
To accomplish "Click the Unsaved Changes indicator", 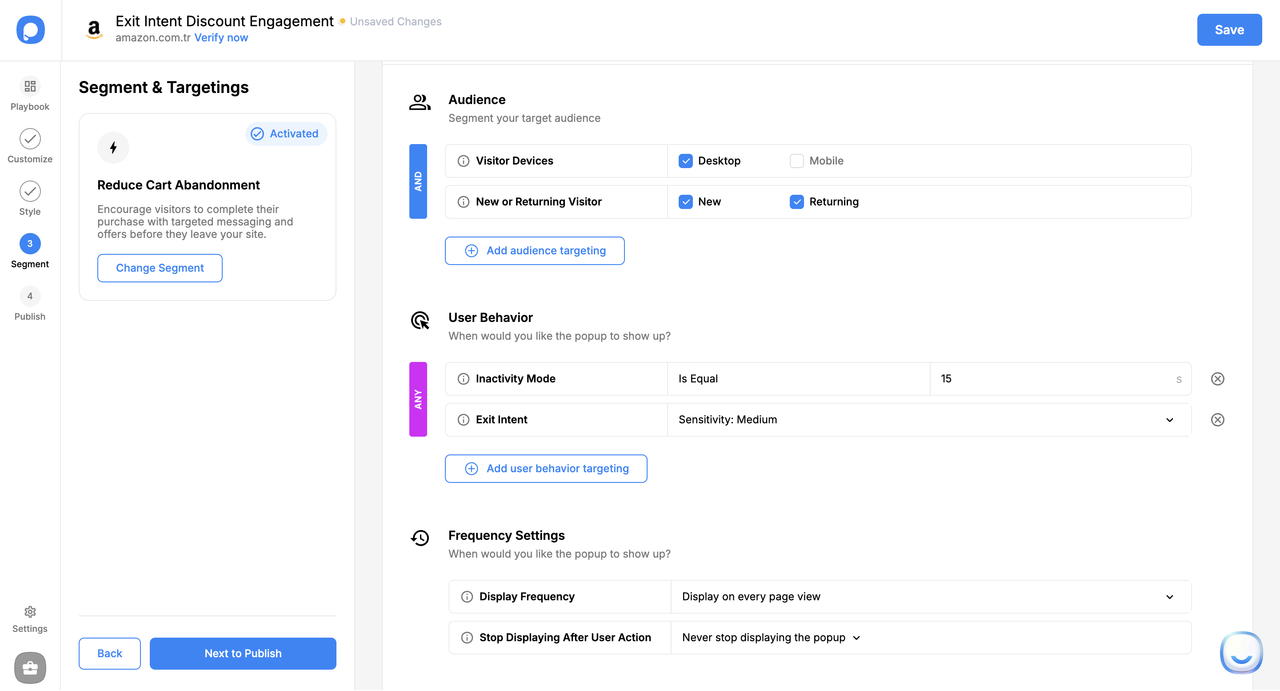I will pyautogui.click(x=390, y=21).
